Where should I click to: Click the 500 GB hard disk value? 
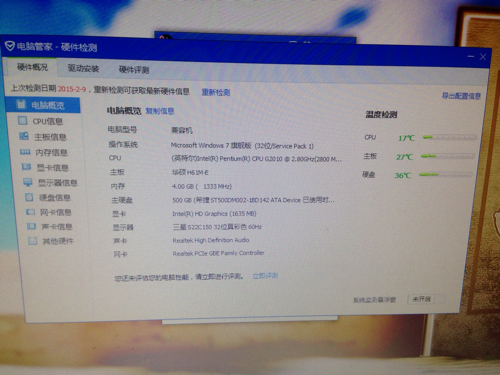253,200
